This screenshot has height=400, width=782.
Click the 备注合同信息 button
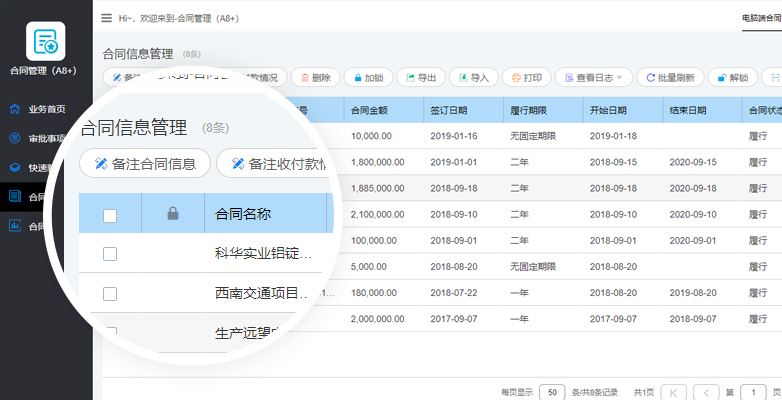pos(145,163)
